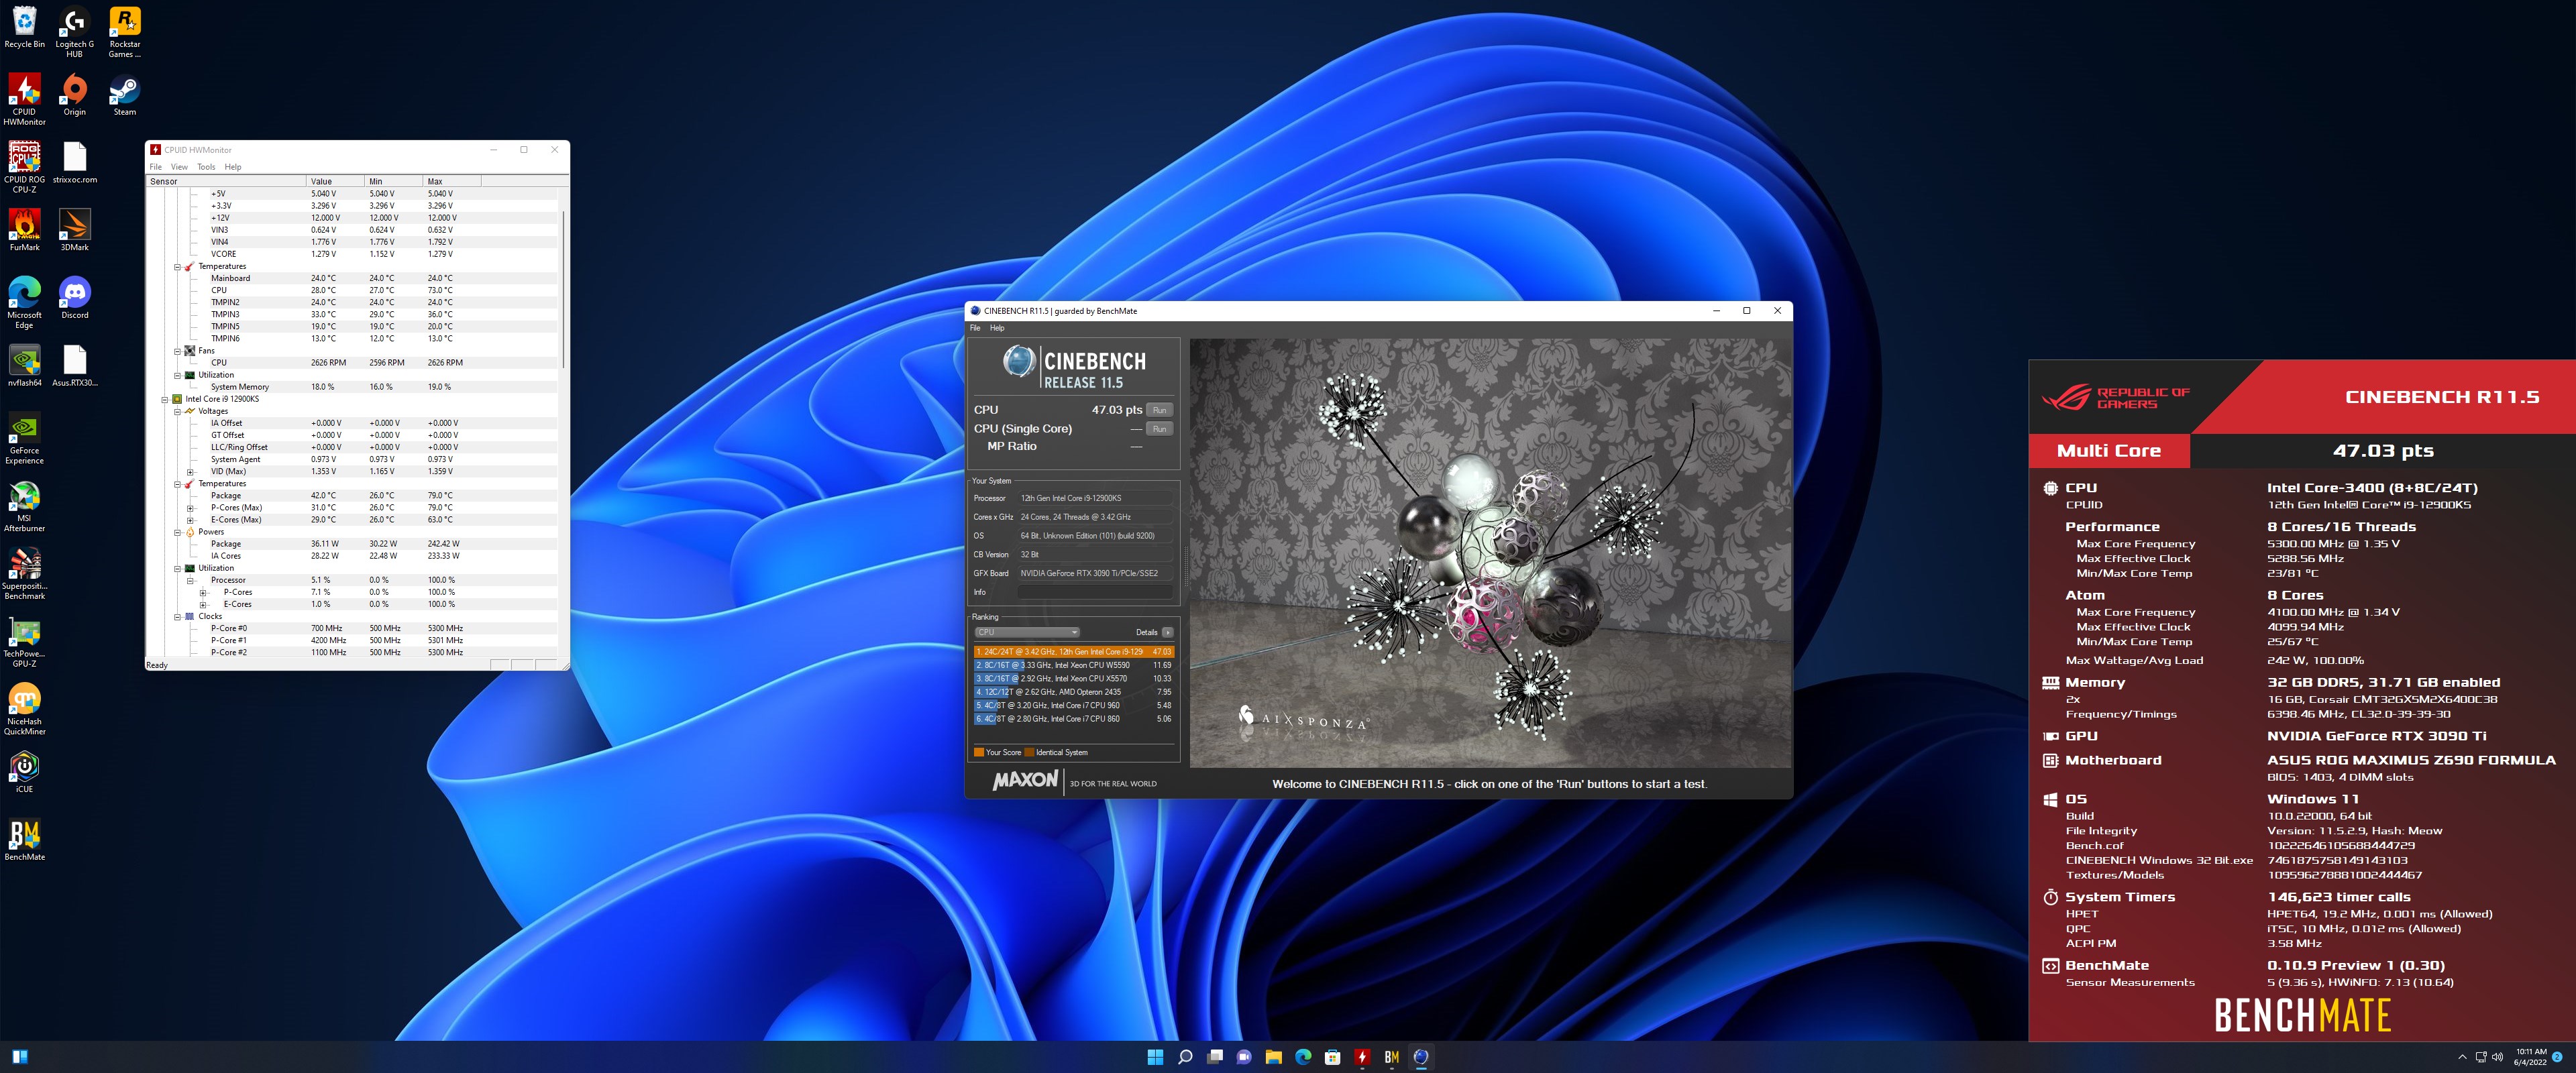Select CPUID ROG CPU-Z desktop icon
Image resolution: width=2576 pixels, height=1073 pixels.
point(24,167)
